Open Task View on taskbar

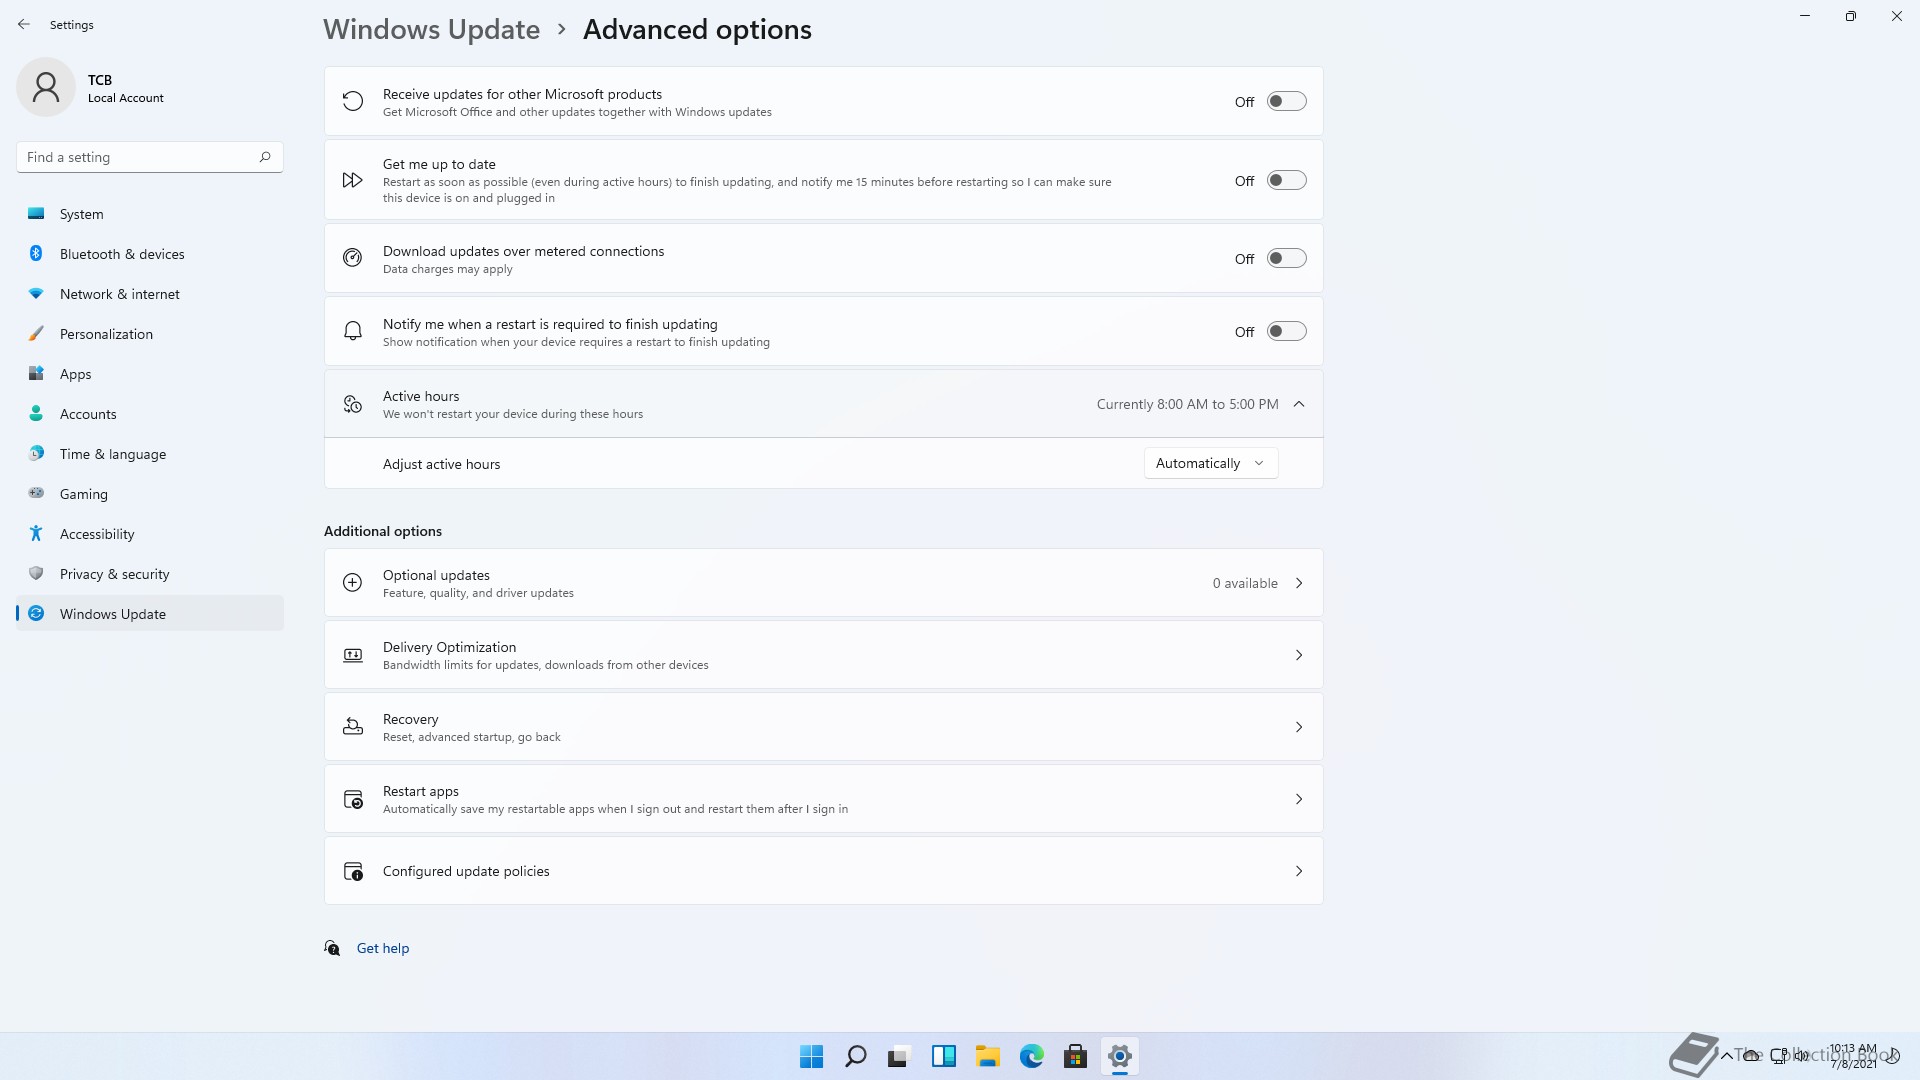pos(899,1056)
